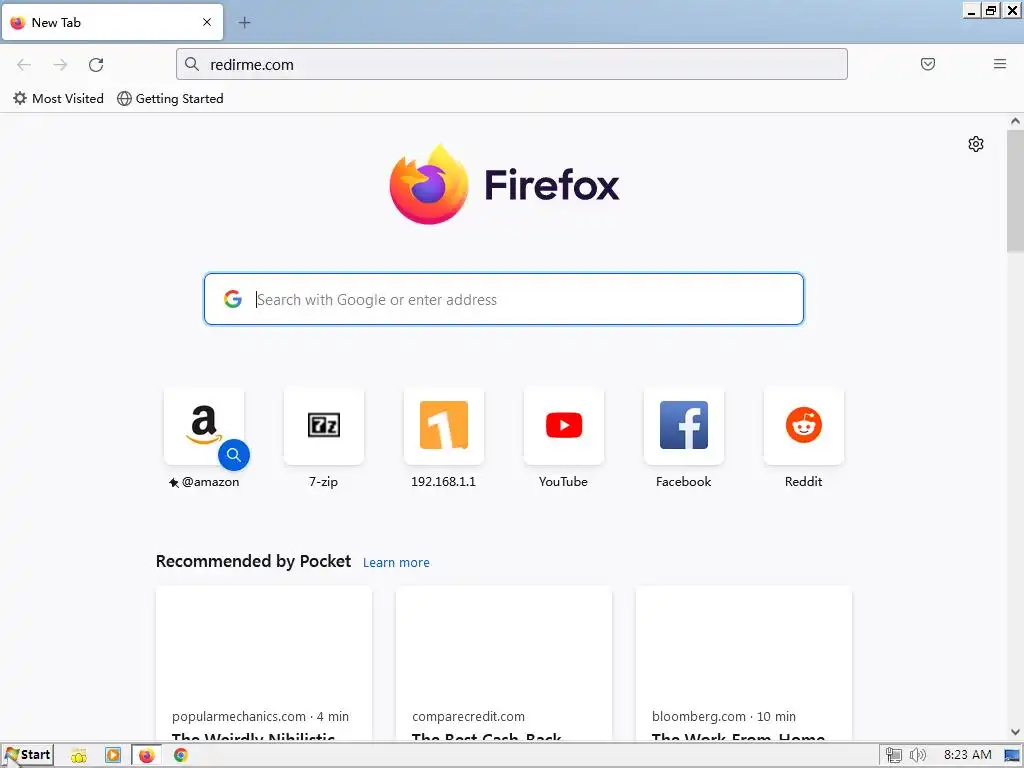
Task: Select the New Tab tab
Action: pos(112,22)
